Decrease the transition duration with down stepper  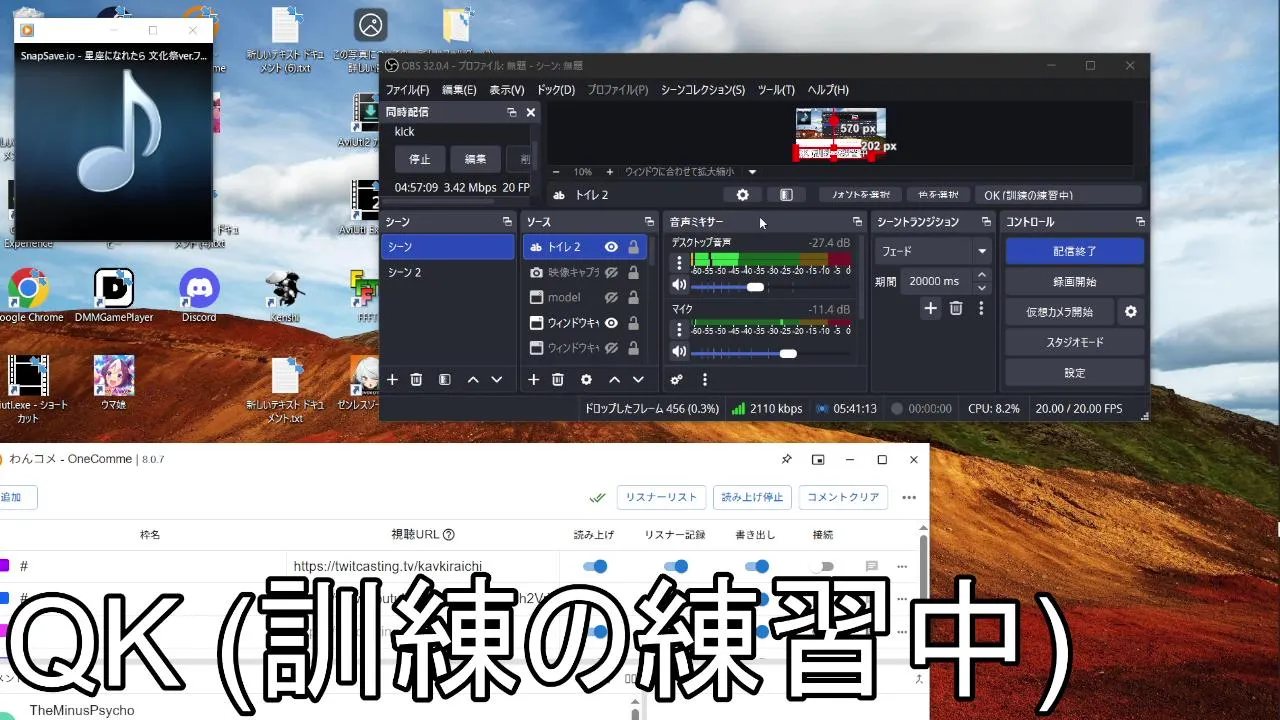click(982, 288)
